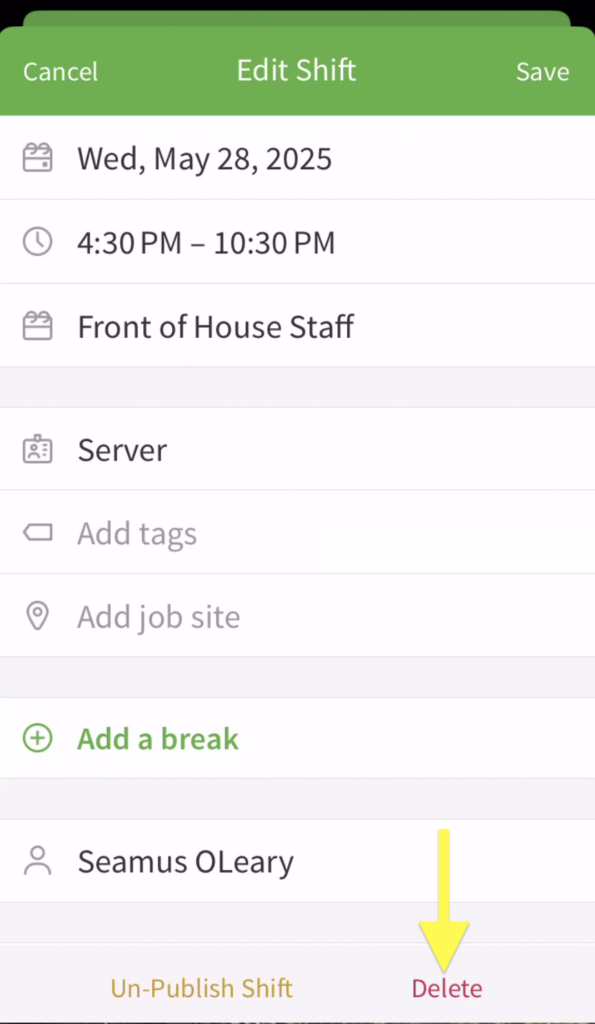Screen dimensions: 595x1024
Task: Tap the location pin icon for job site
Action: (37, 616)
